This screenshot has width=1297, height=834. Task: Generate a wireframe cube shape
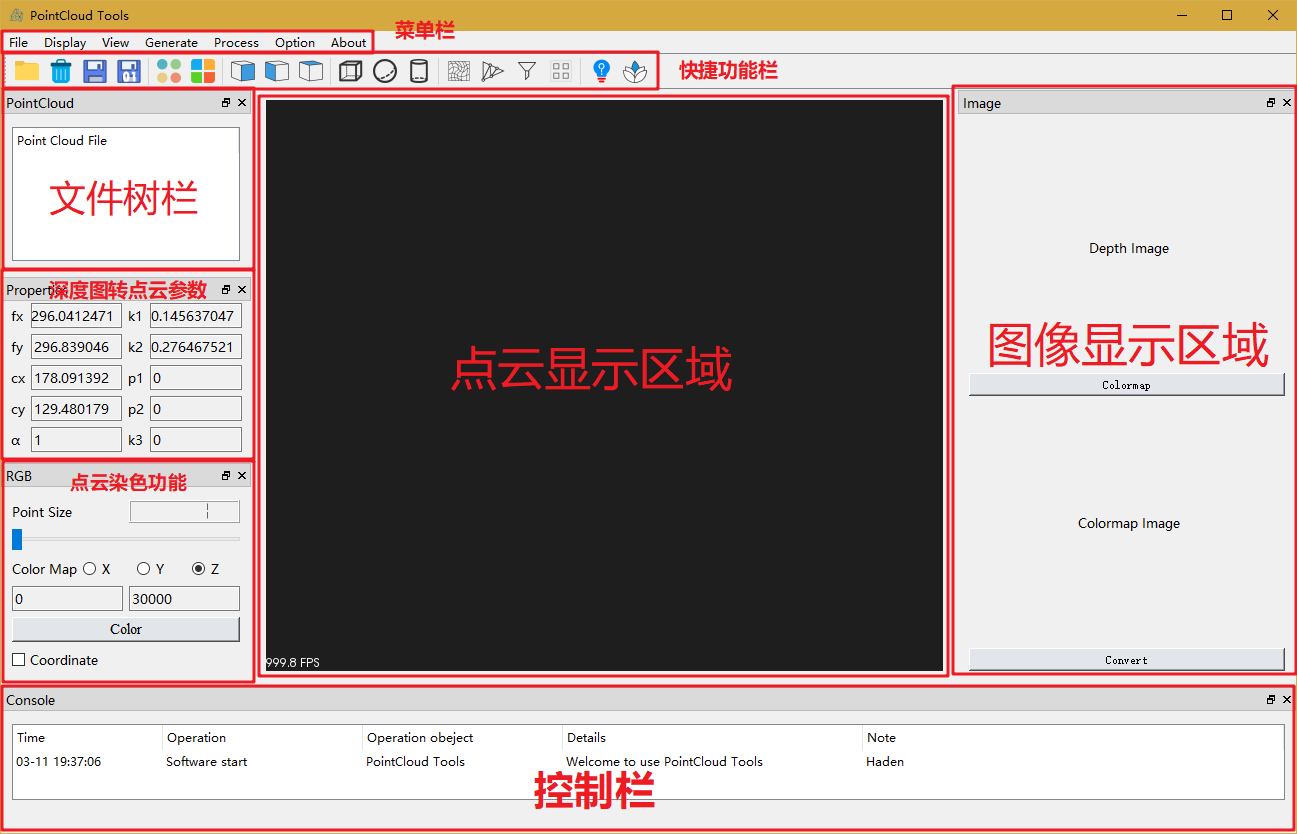(x=350, y=71)
